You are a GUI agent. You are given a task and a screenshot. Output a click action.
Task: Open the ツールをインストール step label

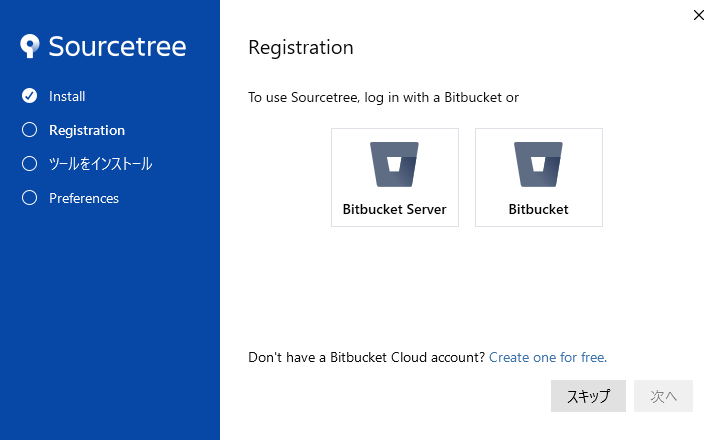tap(101, 164)
